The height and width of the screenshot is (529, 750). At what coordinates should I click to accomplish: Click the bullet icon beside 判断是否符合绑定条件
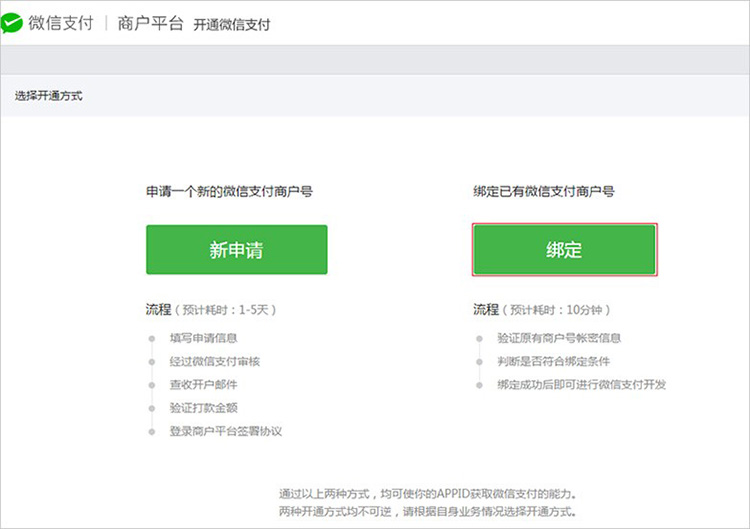click(480, 361)
